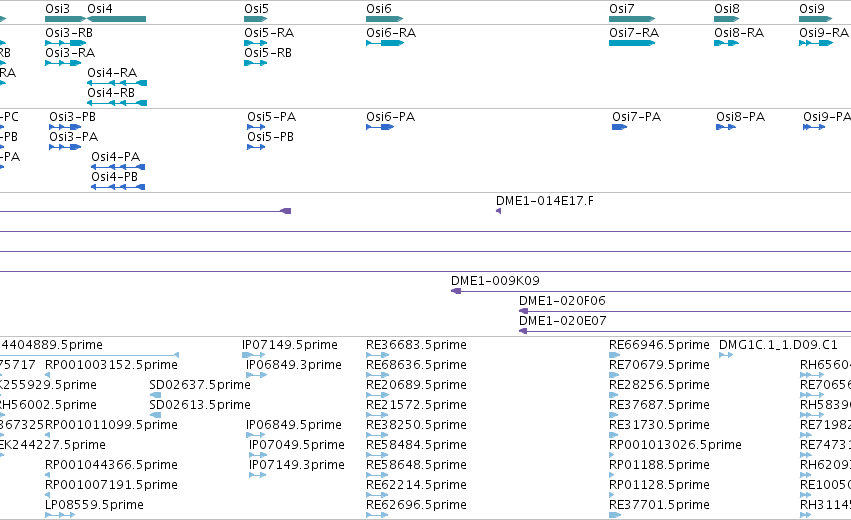Open the RE66946.5prime EST
Image resolution: width=851 pixels, height=520 pixels.
614,355
